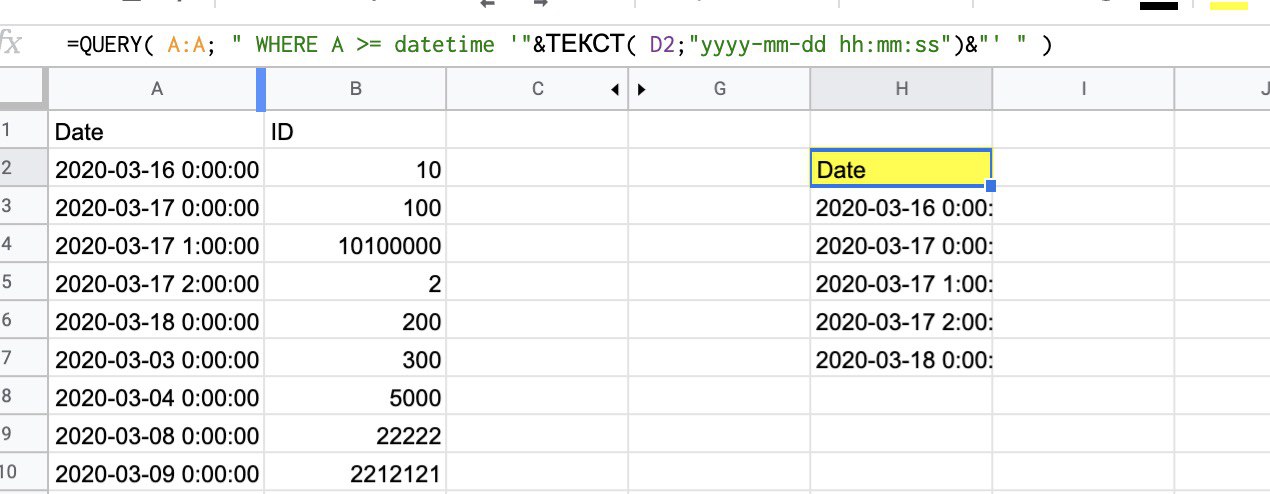Expand hidden columns using right arrow beside G
Screen dimensions: 1270x494
pyautogui.click(x=641, y=89)
